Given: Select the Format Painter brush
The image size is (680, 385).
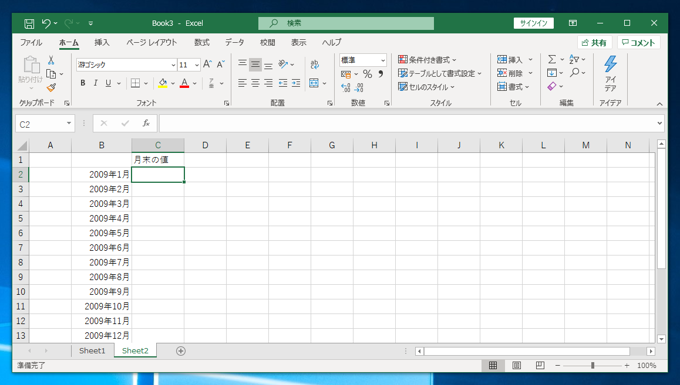Looking at the screenshot, I should pos(51,88).
